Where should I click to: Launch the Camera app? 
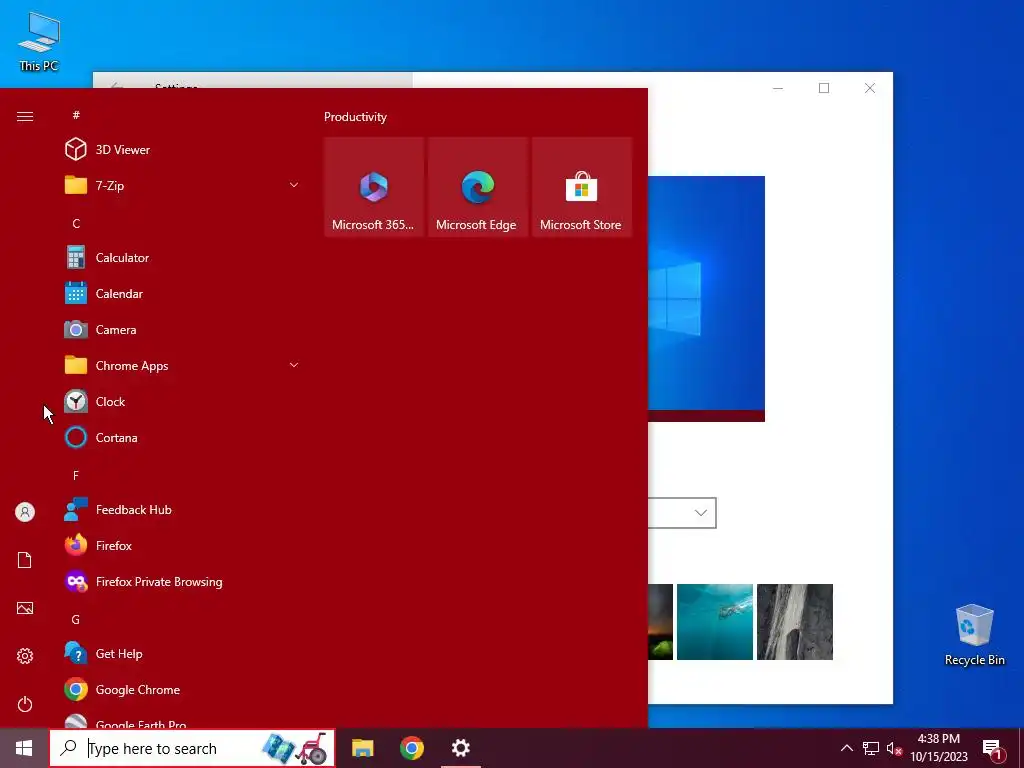[182, 329]
